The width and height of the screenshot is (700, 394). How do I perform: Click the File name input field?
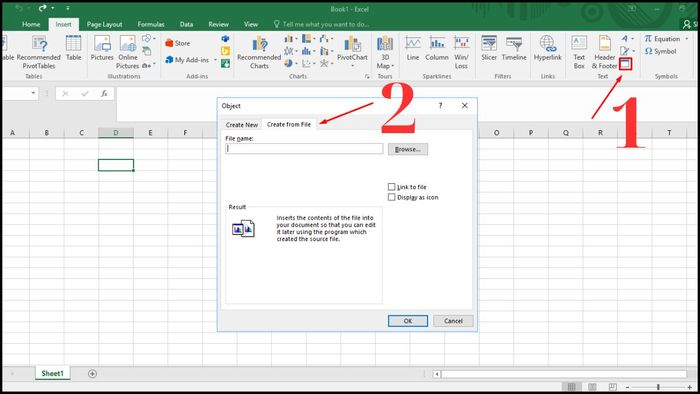pyautogui.click(x=304, y=149)
